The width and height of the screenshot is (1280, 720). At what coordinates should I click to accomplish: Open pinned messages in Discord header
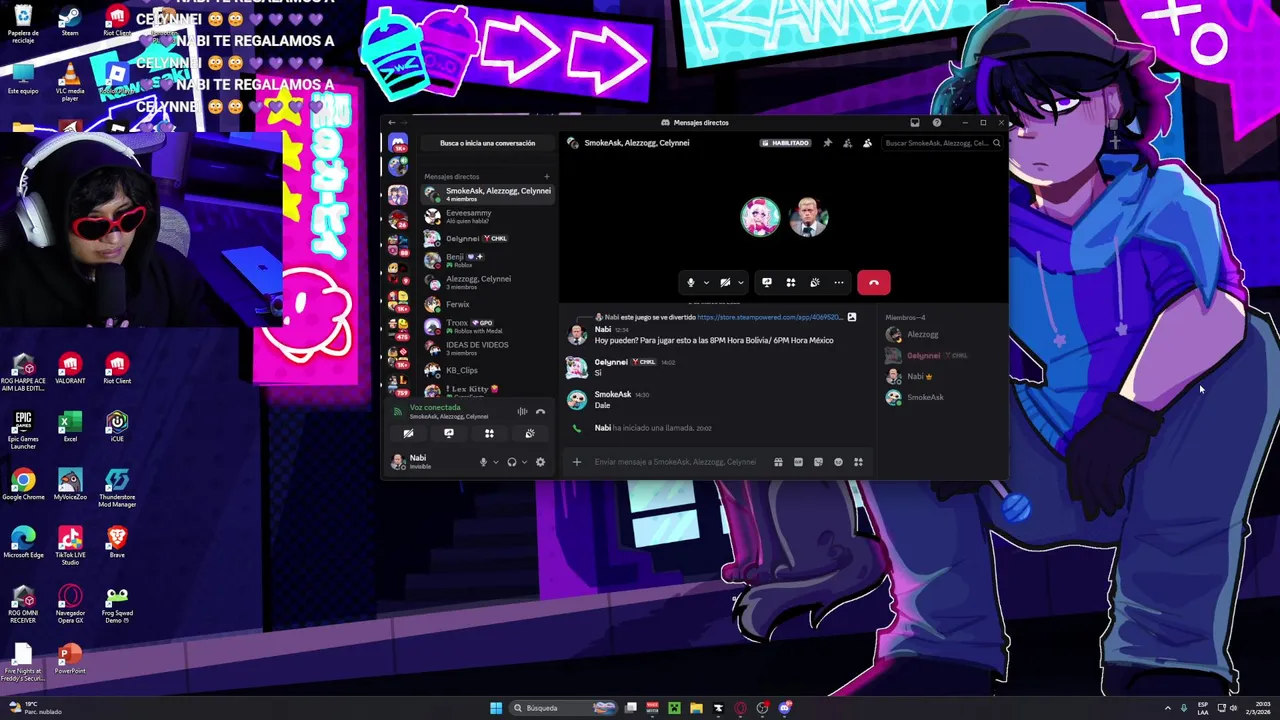coord(827,143)
